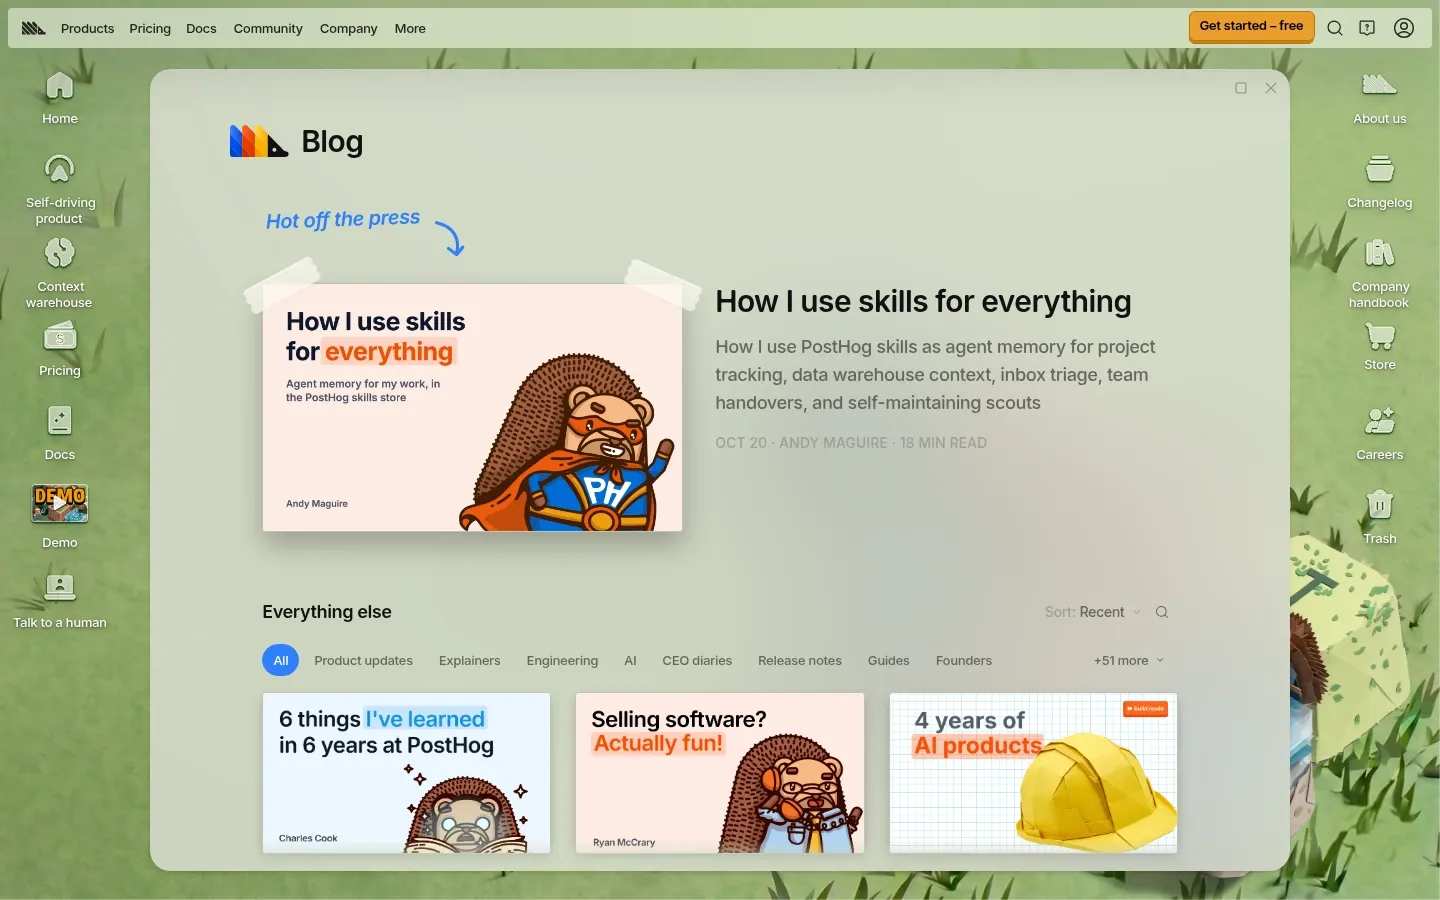This screenshot has height=900, width=1440.
Task: Filter by Product updates category
Action: click(x=363, y=661)
